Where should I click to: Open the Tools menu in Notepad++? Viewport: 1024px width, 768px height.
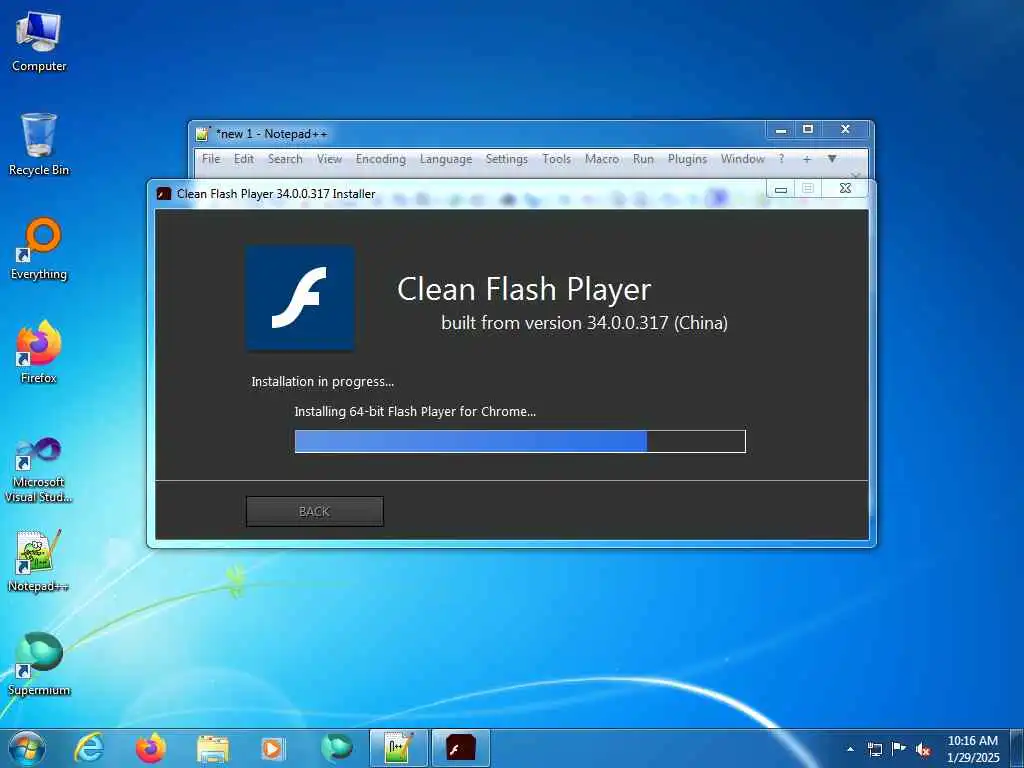click(x=556, y=159)
